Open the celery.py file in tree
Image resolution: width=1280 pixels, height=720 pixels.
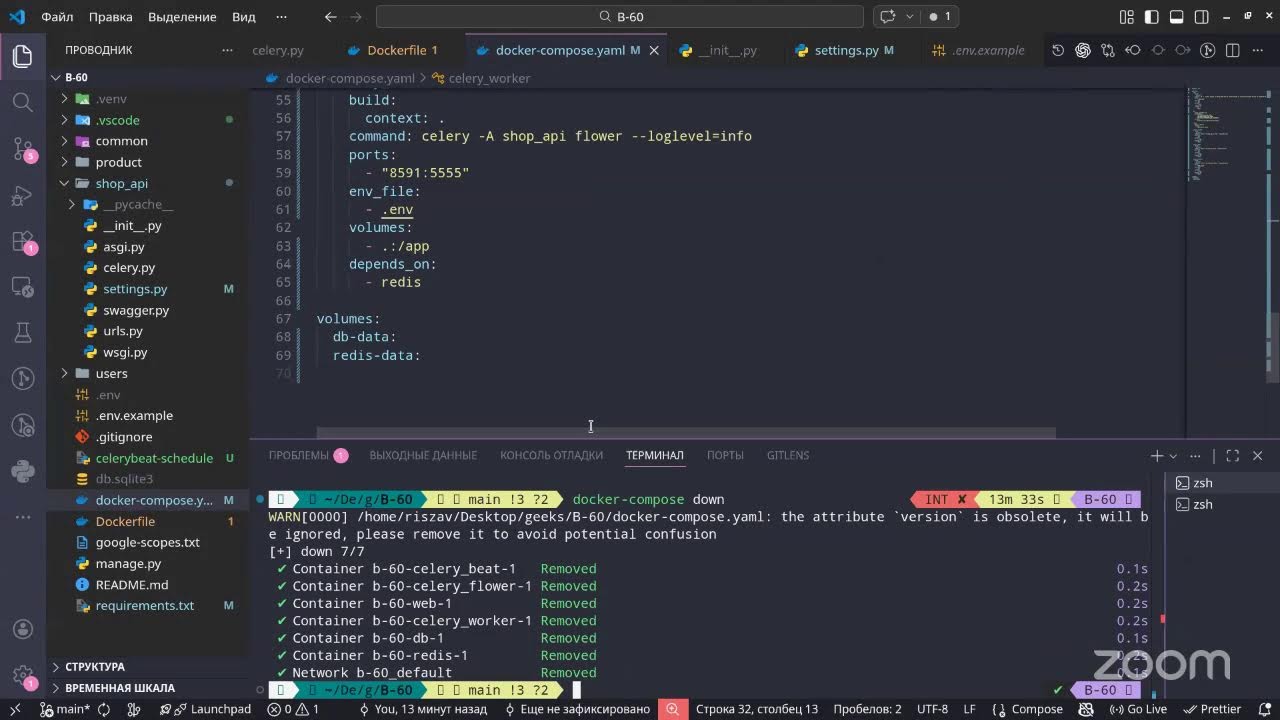click(x=129, y=268)
